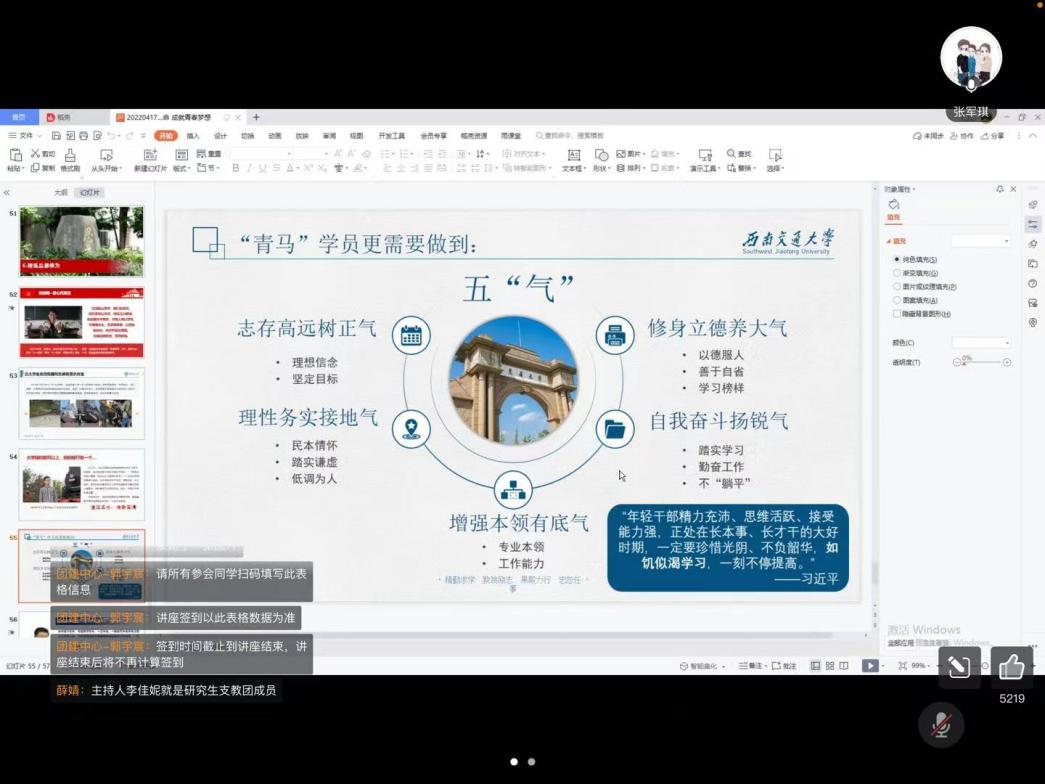Select the 渐变填充 gradient fill option
Screen dimensions: 1045x784
(x=897, y=273)
